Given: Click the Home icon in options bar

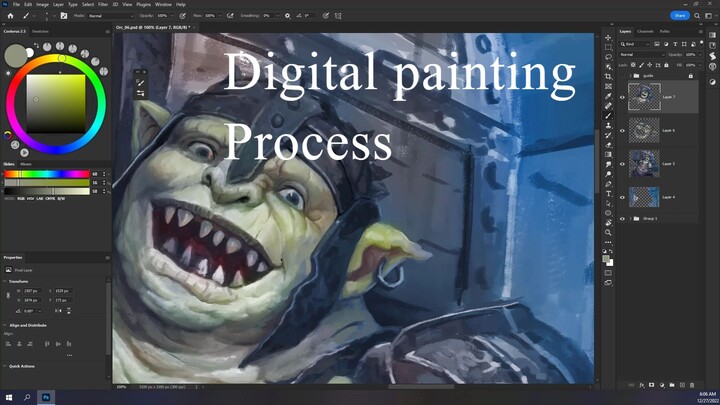Looking at the screenshot, I should (x=10, y=16).
